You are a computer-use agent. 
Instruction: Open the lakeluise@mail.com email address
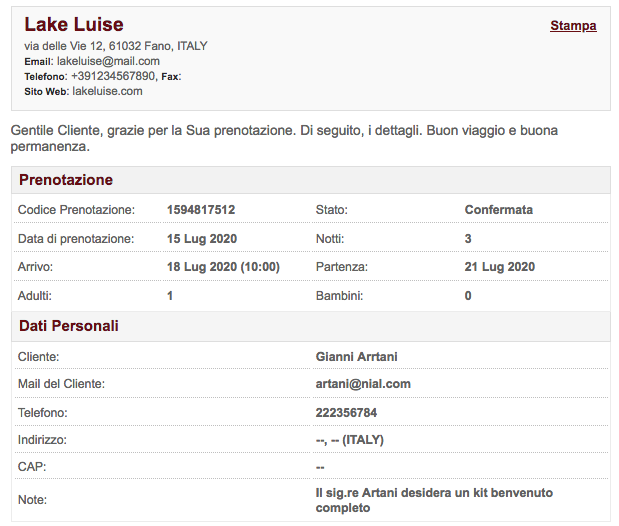pyautogui.click(x=108, y=61)
